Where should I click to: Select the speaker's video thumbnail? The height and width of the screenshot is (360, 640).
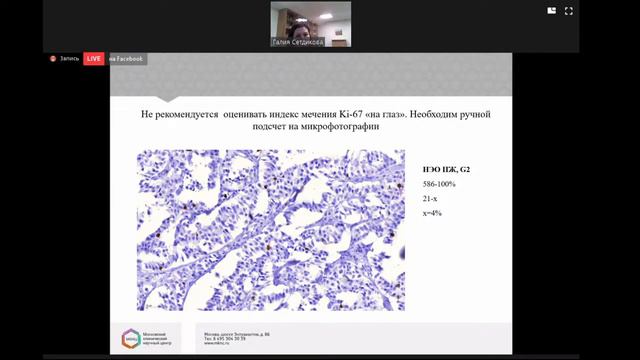click(311, 24)
